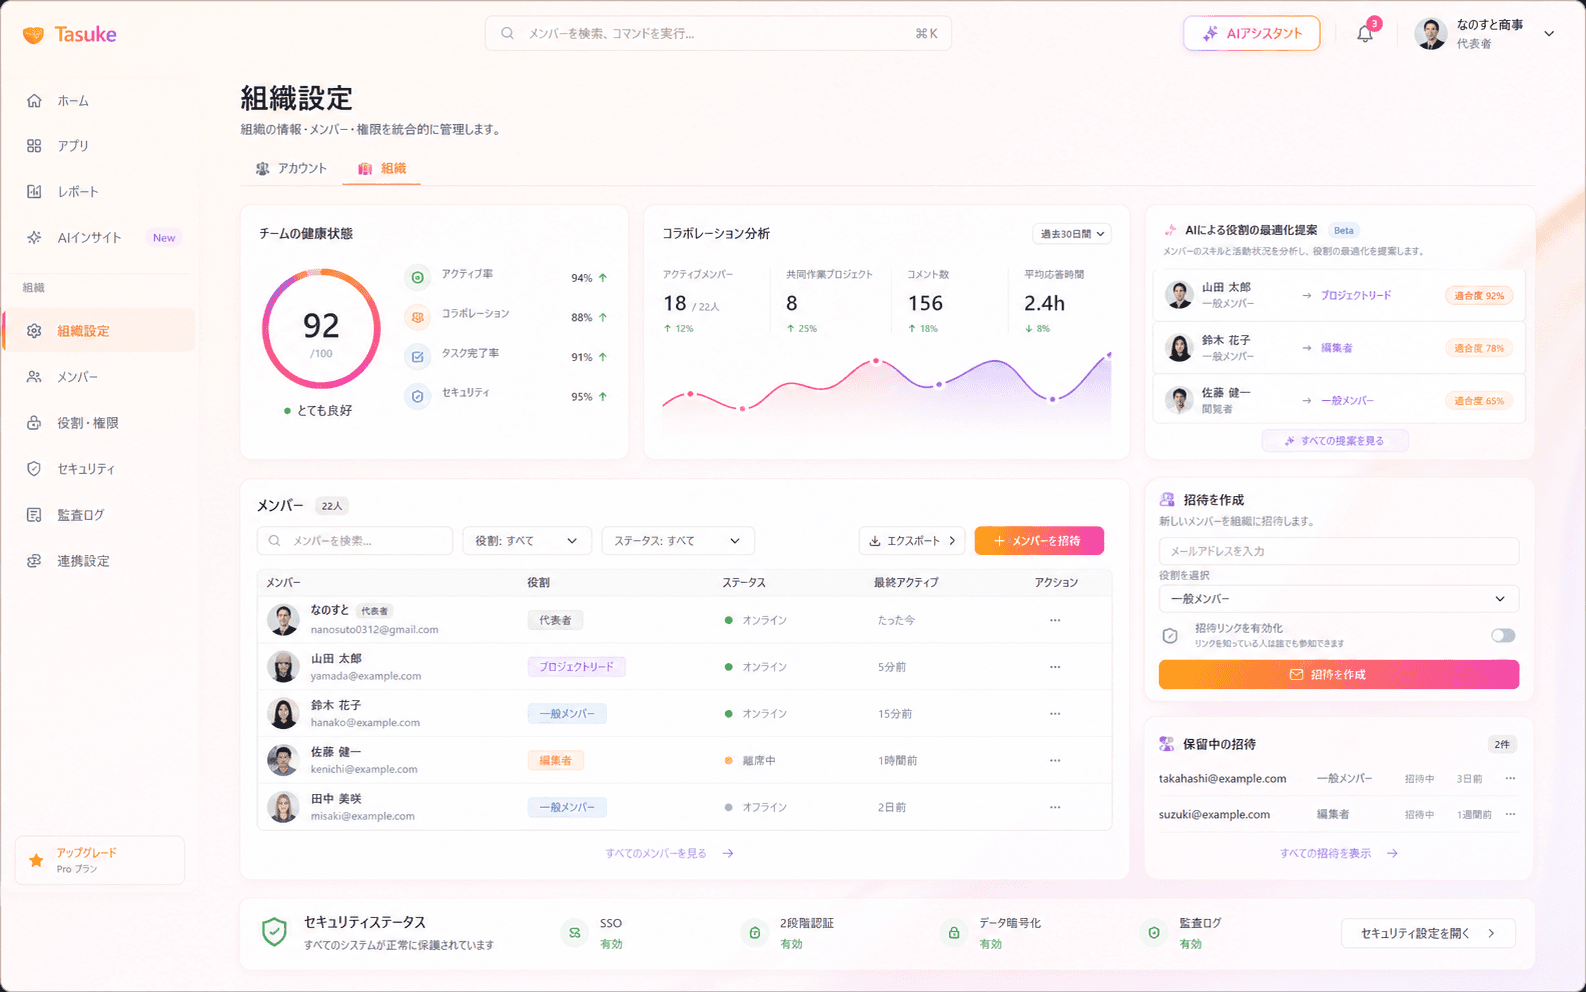This screenshot has height=992, width=1586.
Task: Open options for suzuki@example.com invitation
Action: (1510, 814)
